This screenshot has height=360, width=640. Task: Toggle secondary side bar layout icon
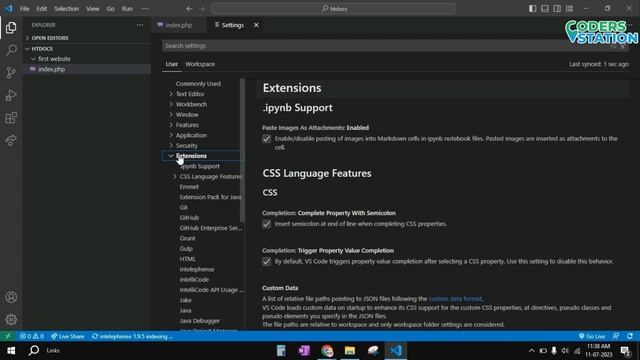tap(557, 9)
